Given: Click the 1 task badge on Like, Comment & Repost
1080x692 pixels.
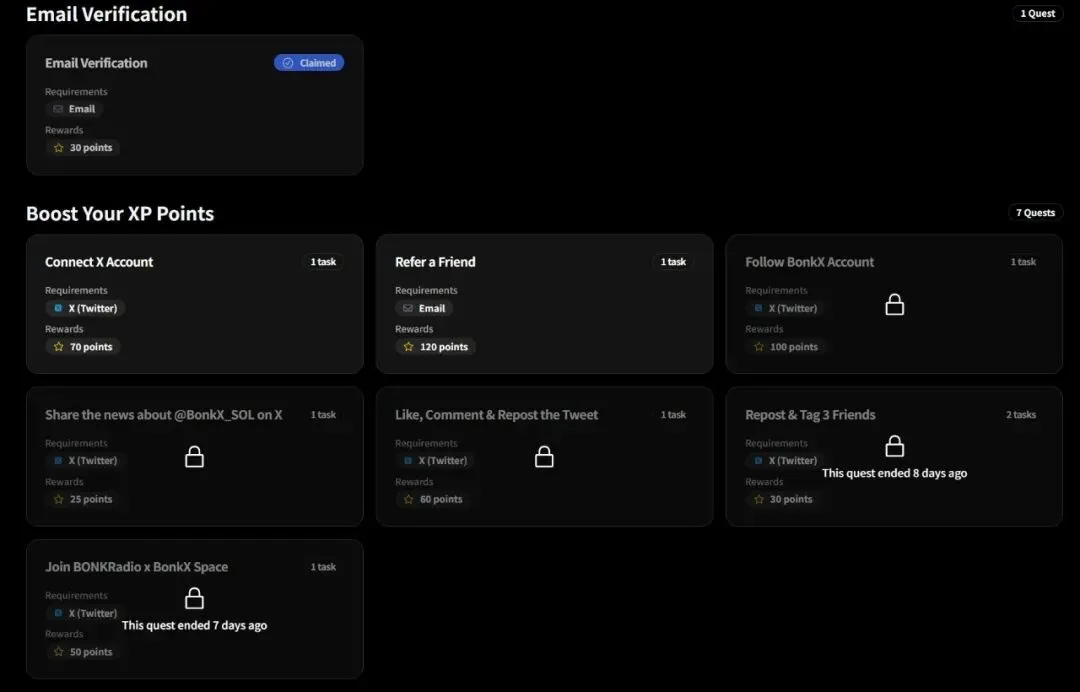Looking at the screenshot, I should 673,415.
